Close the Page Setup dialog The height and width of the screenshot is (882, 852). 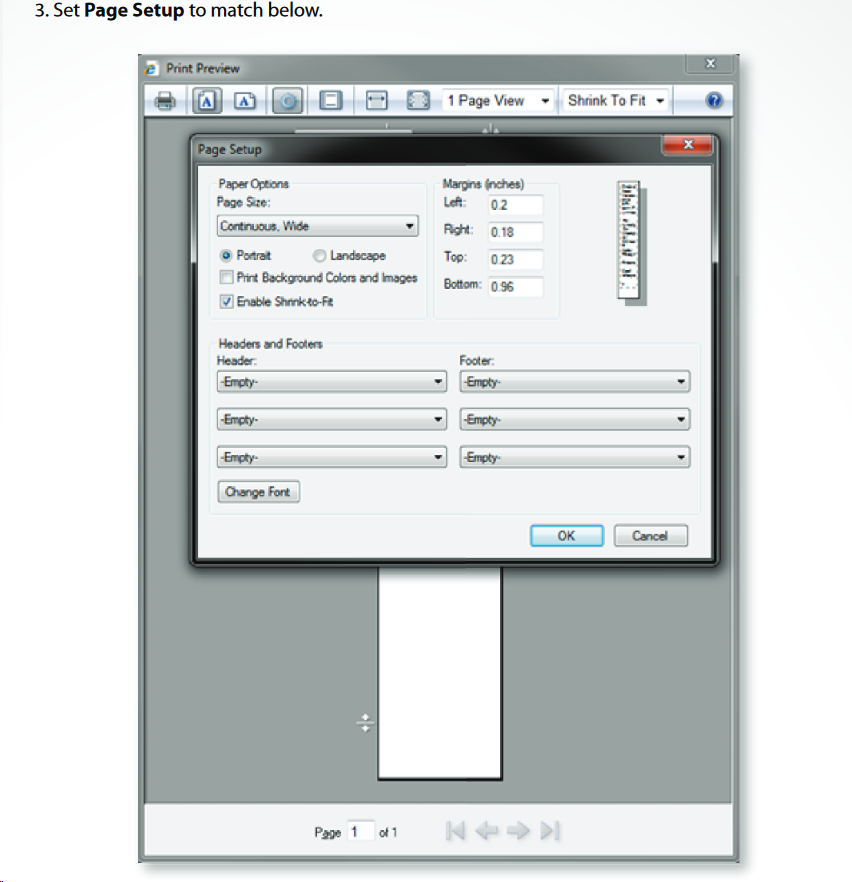[688, 145]
